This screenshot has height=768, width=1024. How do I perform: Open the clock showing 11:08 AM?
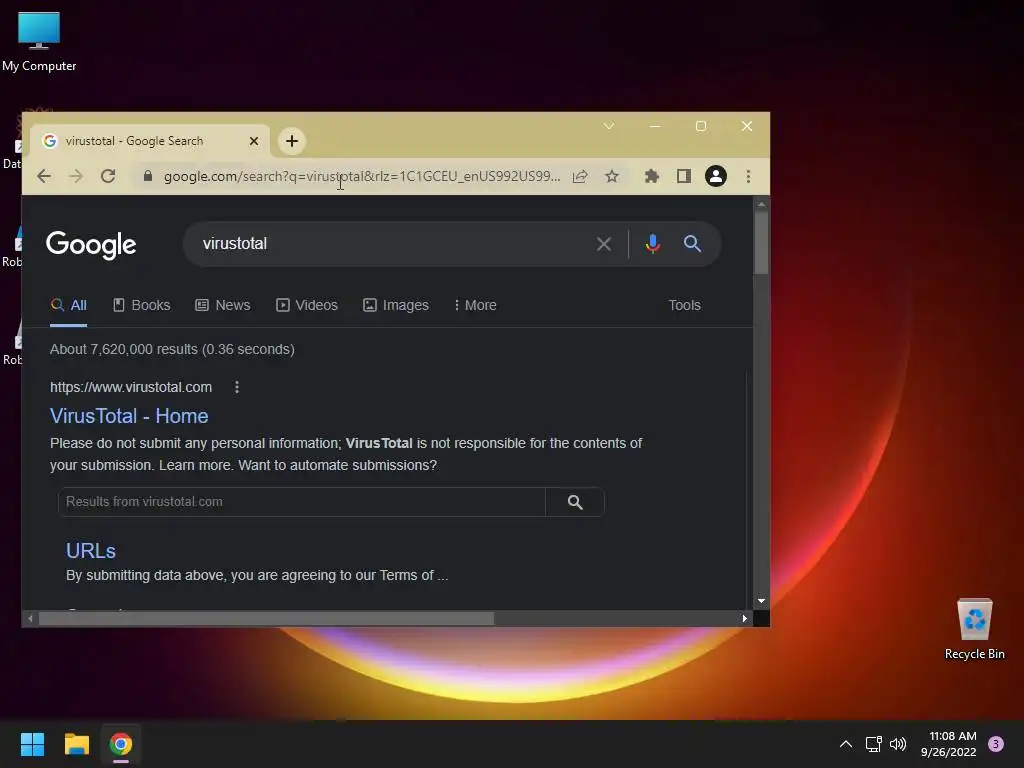tap(949, 744)
